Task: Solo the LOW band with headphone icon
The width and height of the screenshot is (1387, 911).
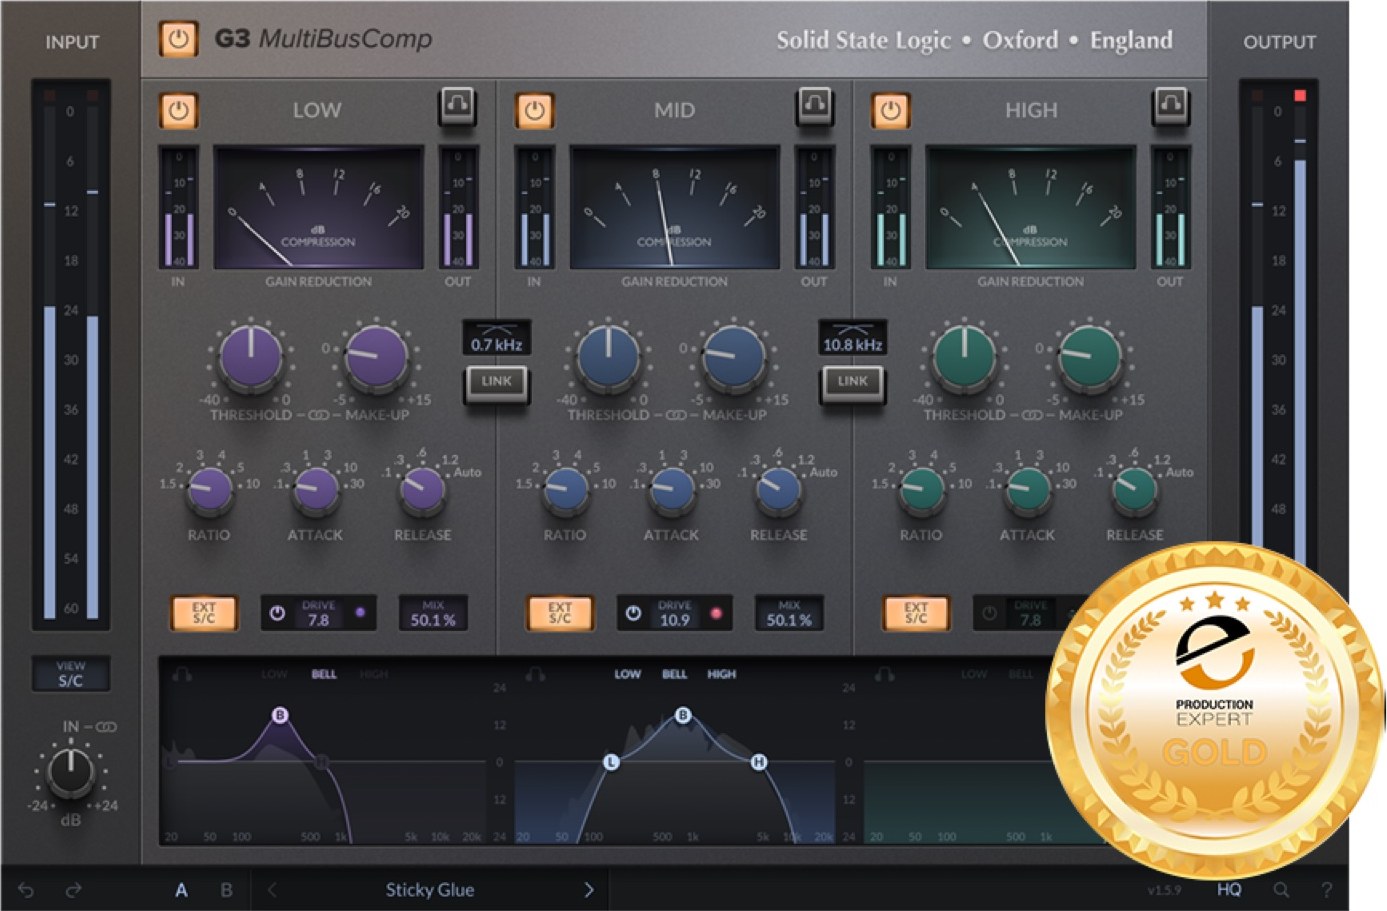Action: (x=458, y=104)
